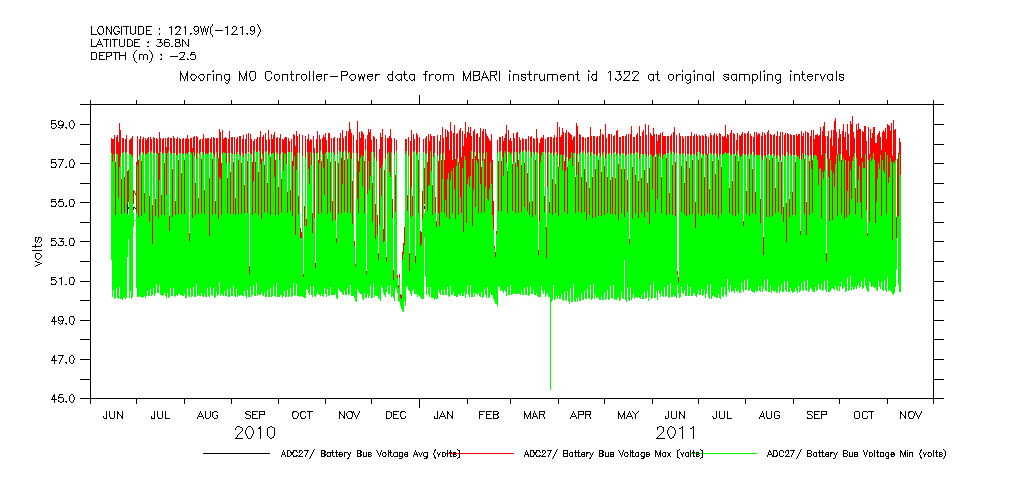Click the Battery Bus Voltage Avg legend entry
The width and height of the screenshot is (1009, 504).
[x=370, y=454]
